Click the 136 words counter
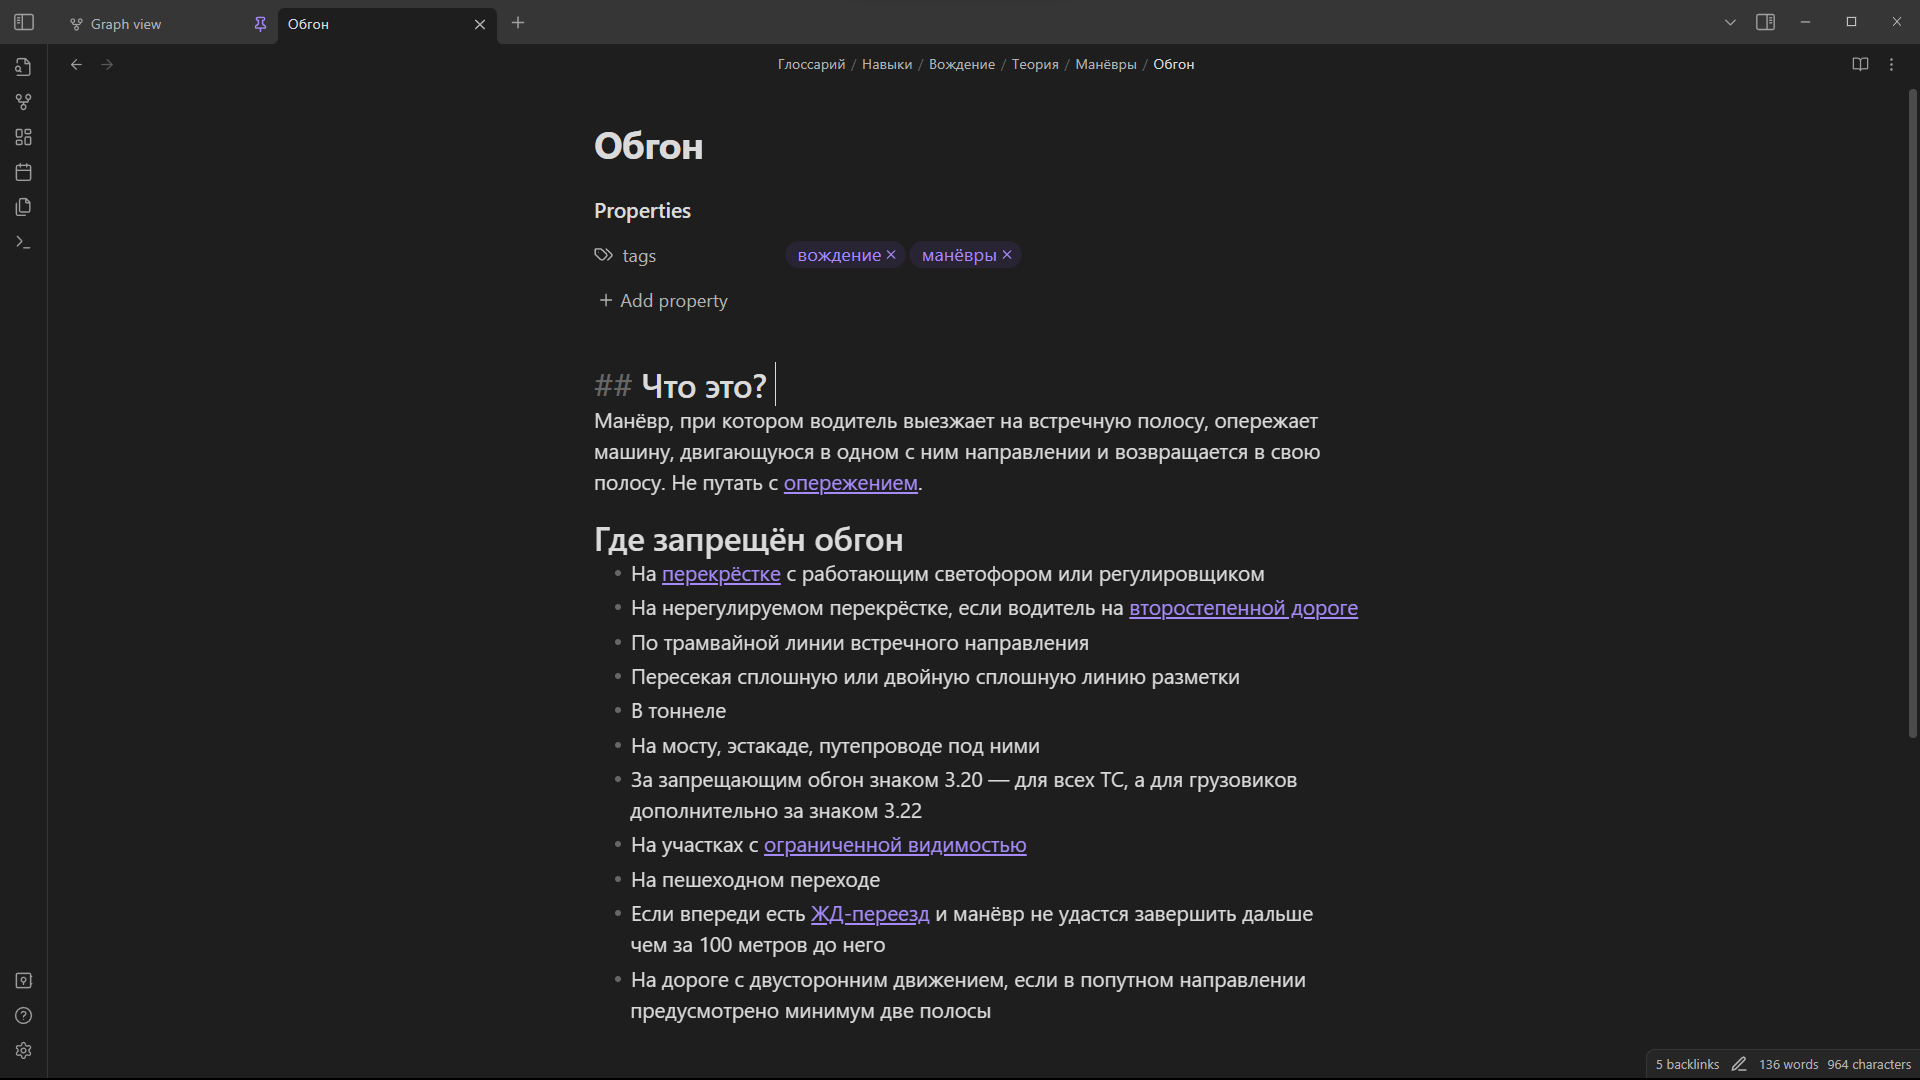Viewport: 1920px width, 1080px height. click(x=1789, y=1064)
